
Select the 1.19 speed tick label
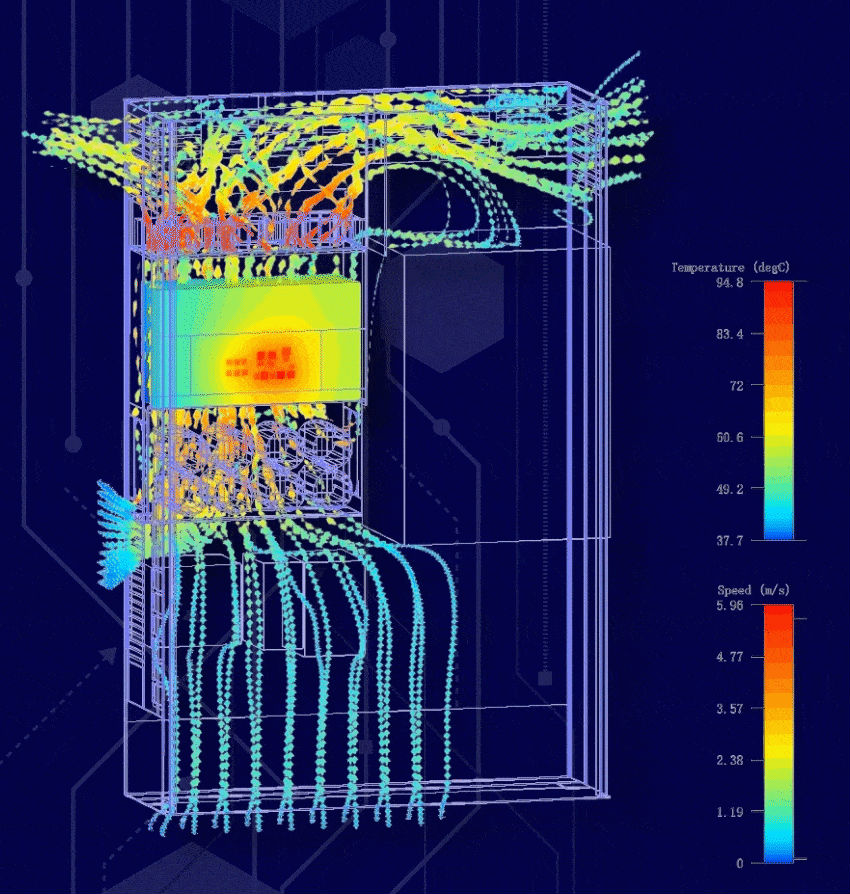730,812
